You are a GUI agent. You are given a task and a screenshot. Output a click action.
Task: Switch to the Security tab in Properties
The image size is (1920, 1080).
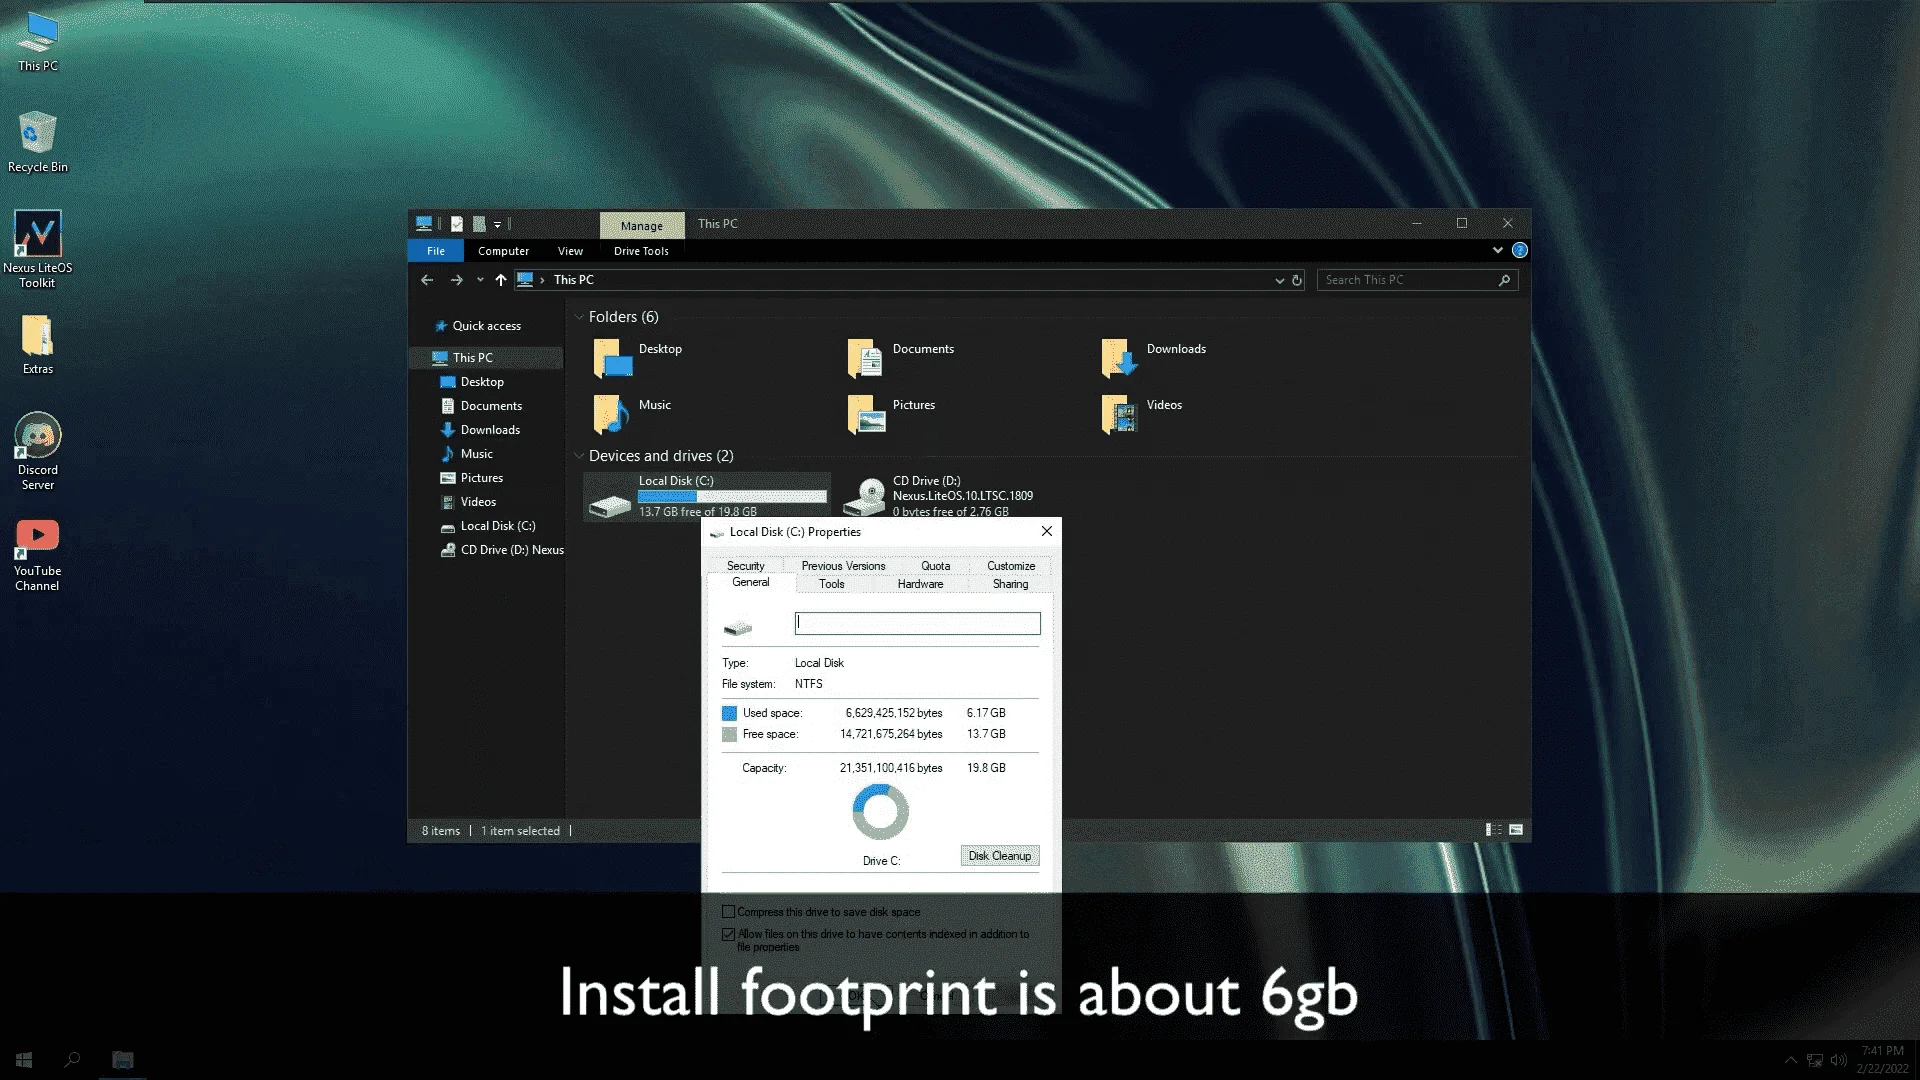(746, 566)
